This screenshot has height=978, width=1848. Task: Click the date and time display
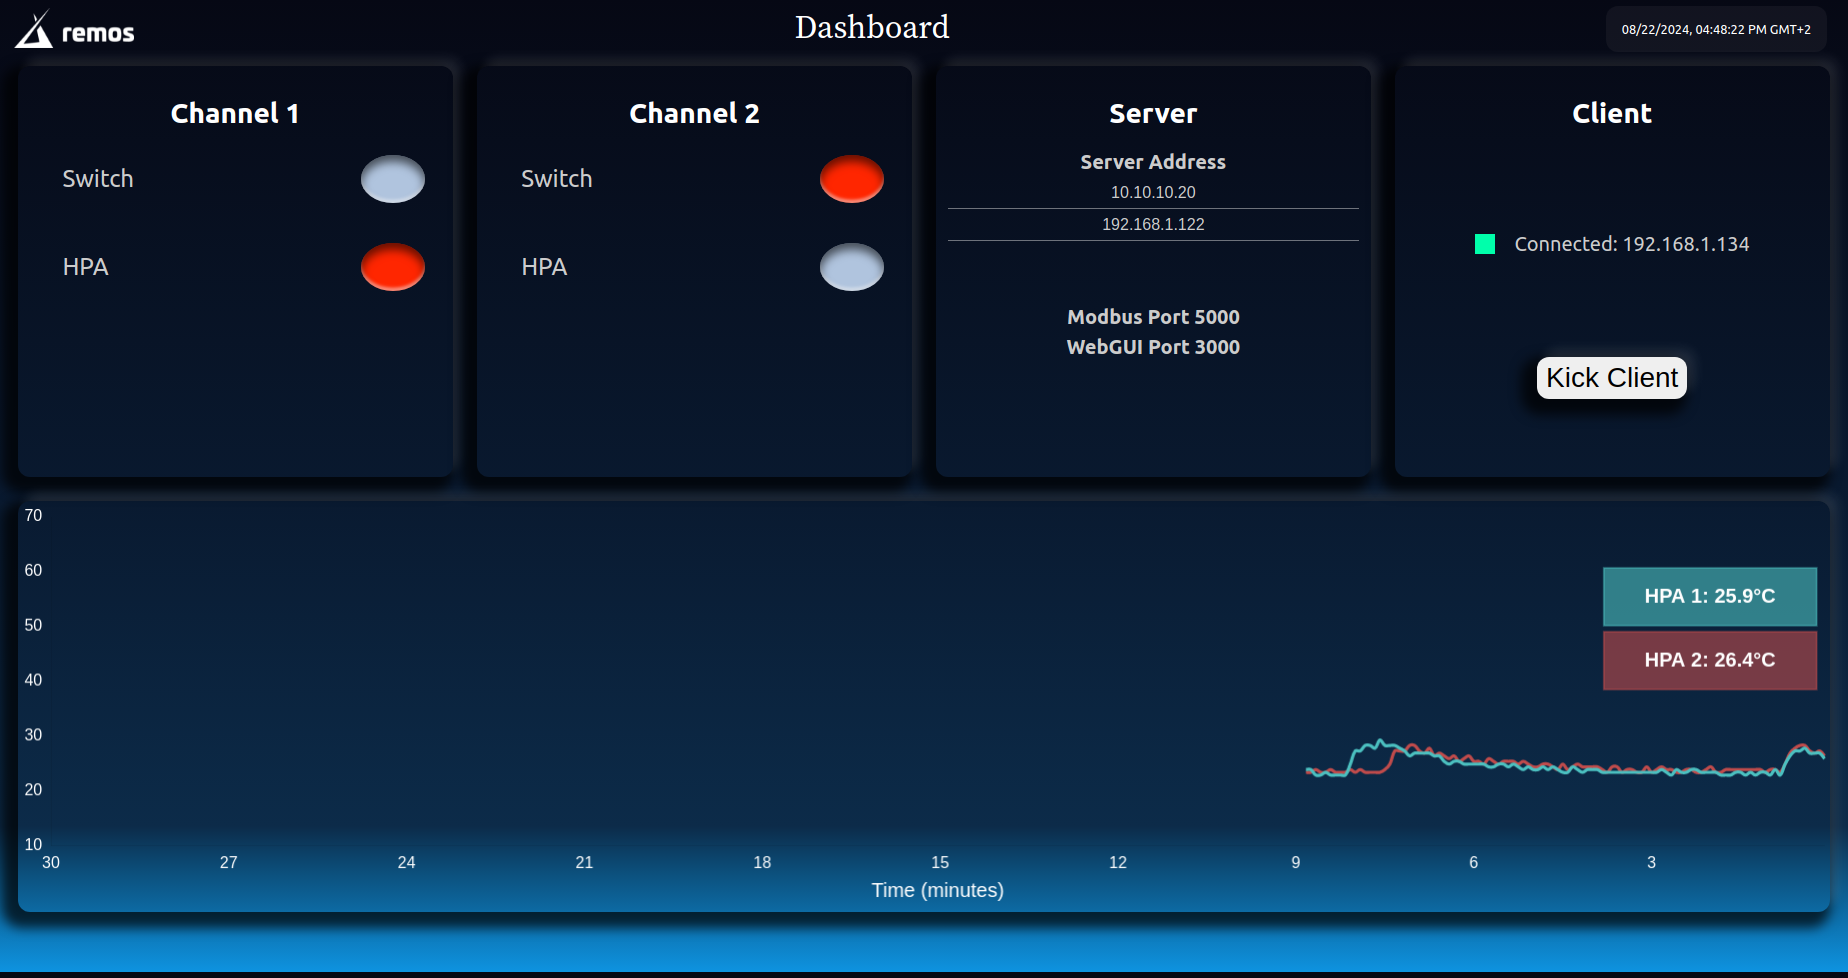point(1716,29)
